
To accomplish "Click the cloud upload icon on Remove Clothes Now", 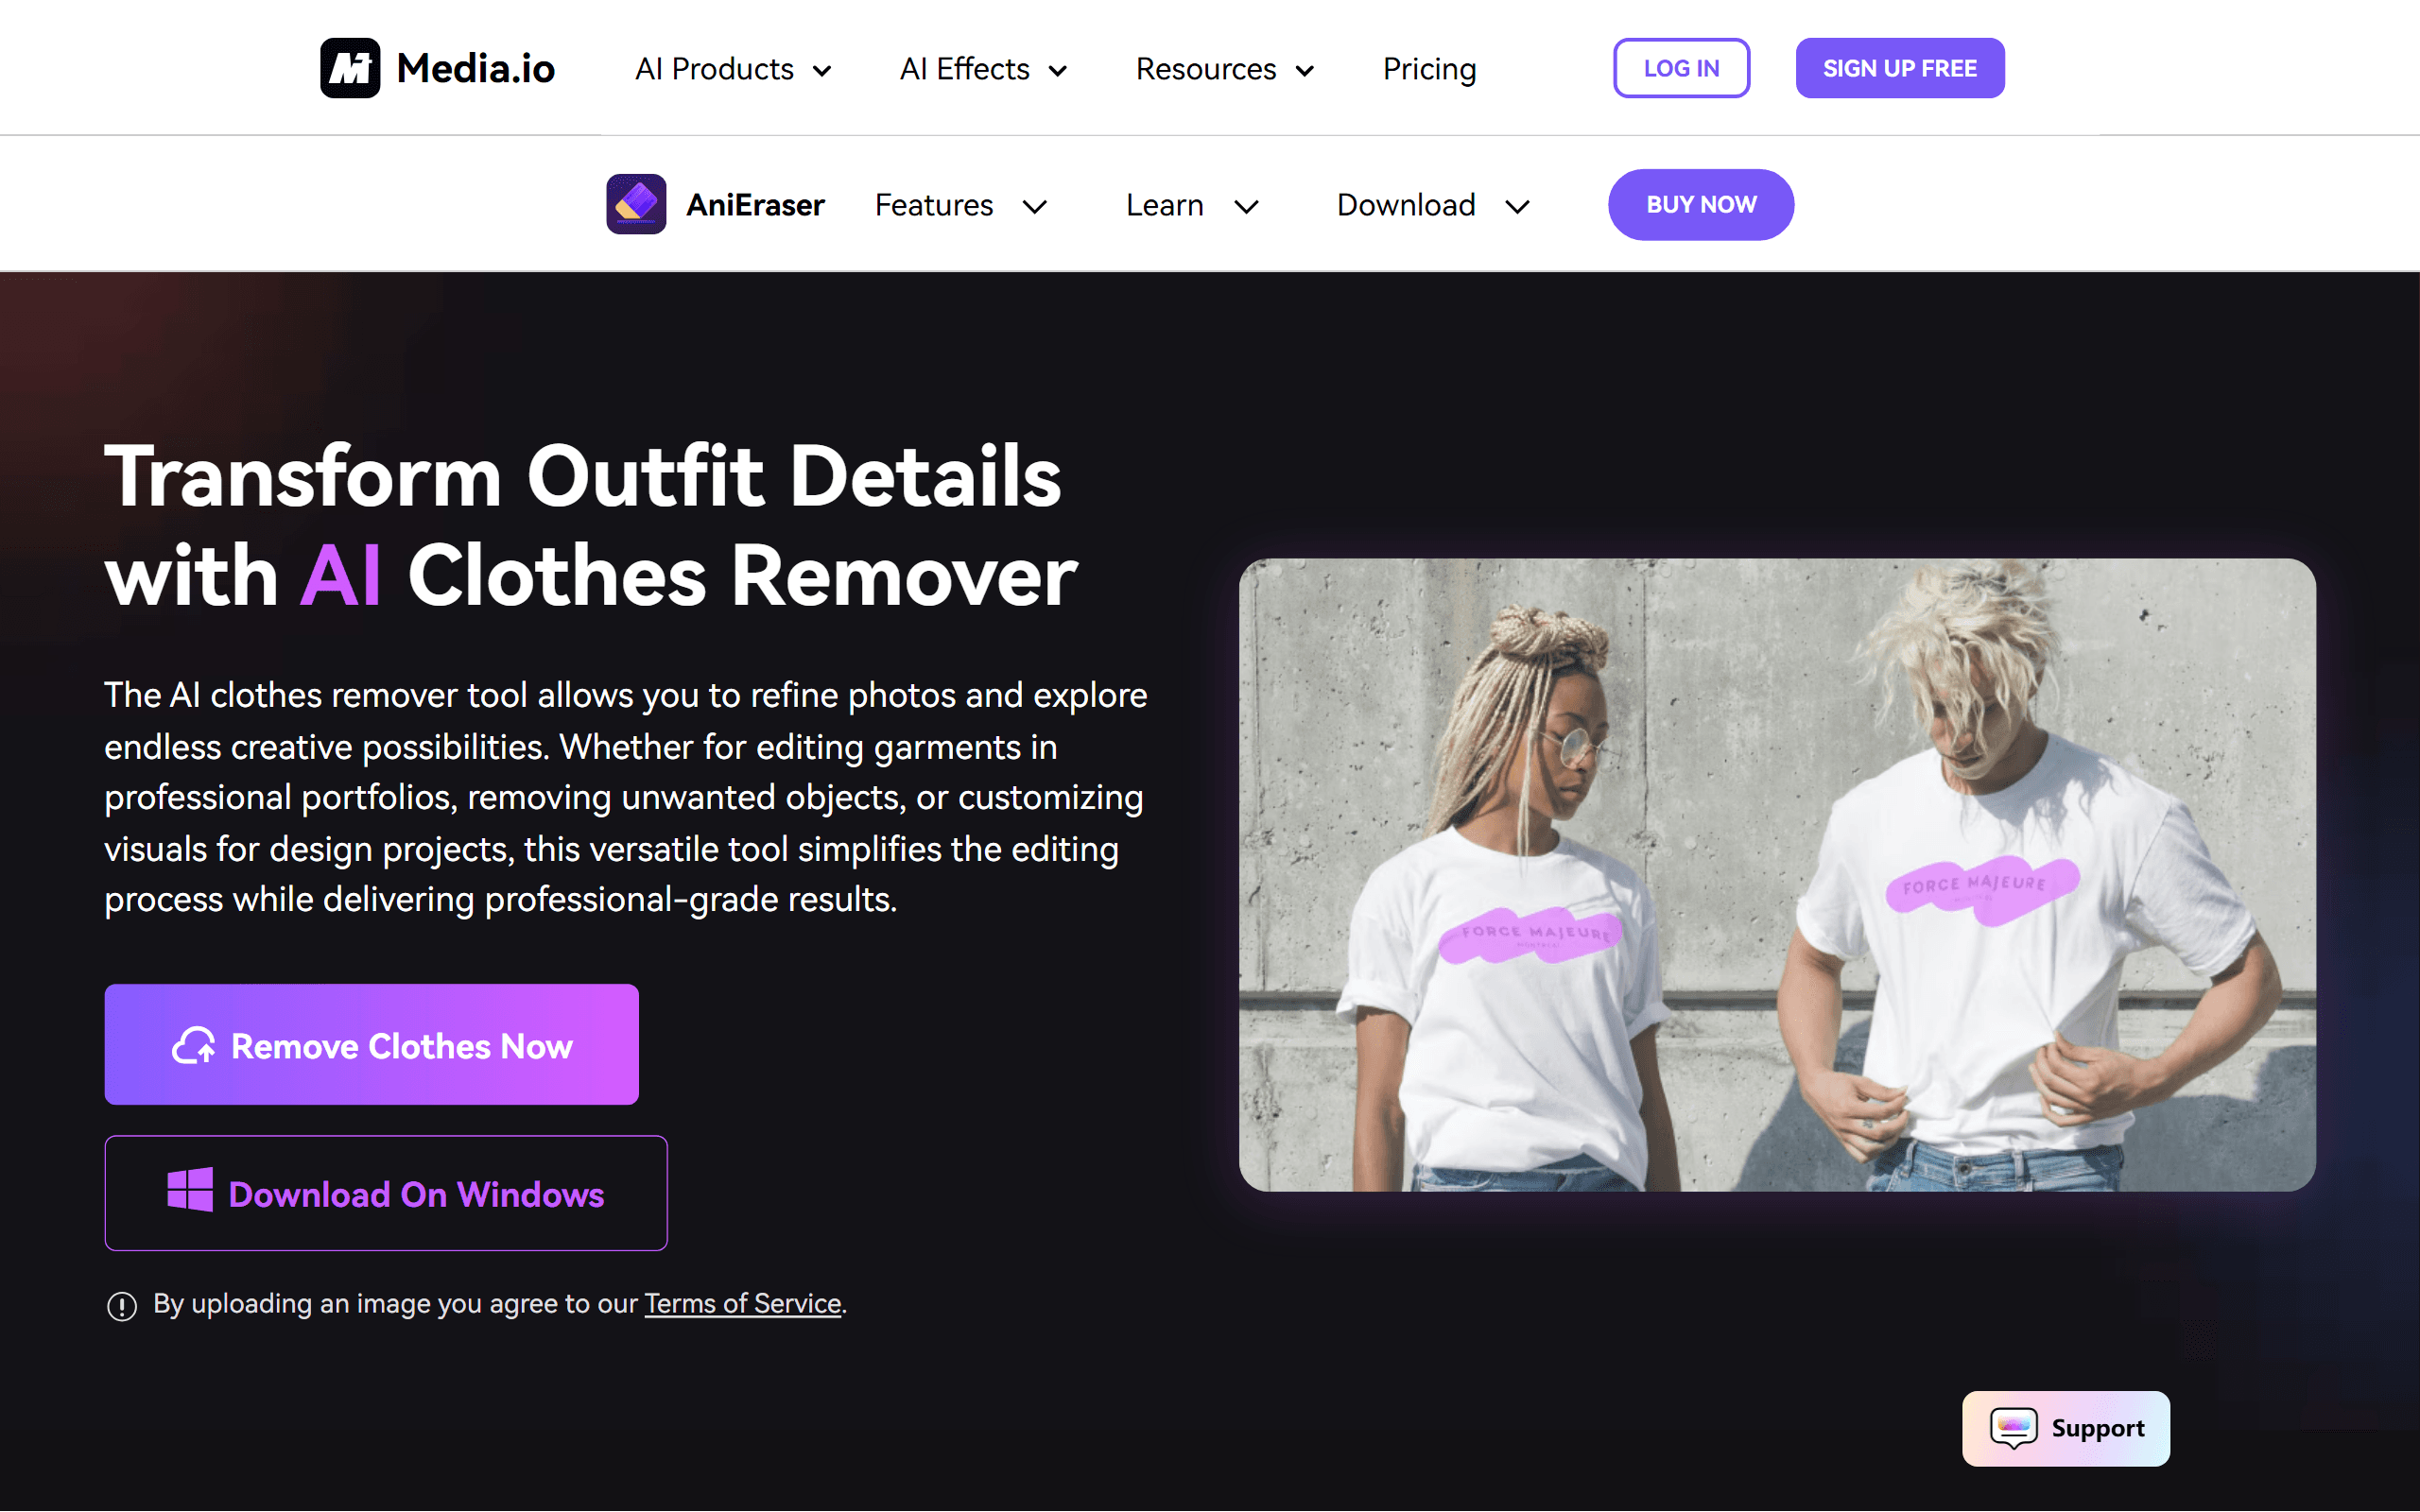I will (x=194, y=1045).
